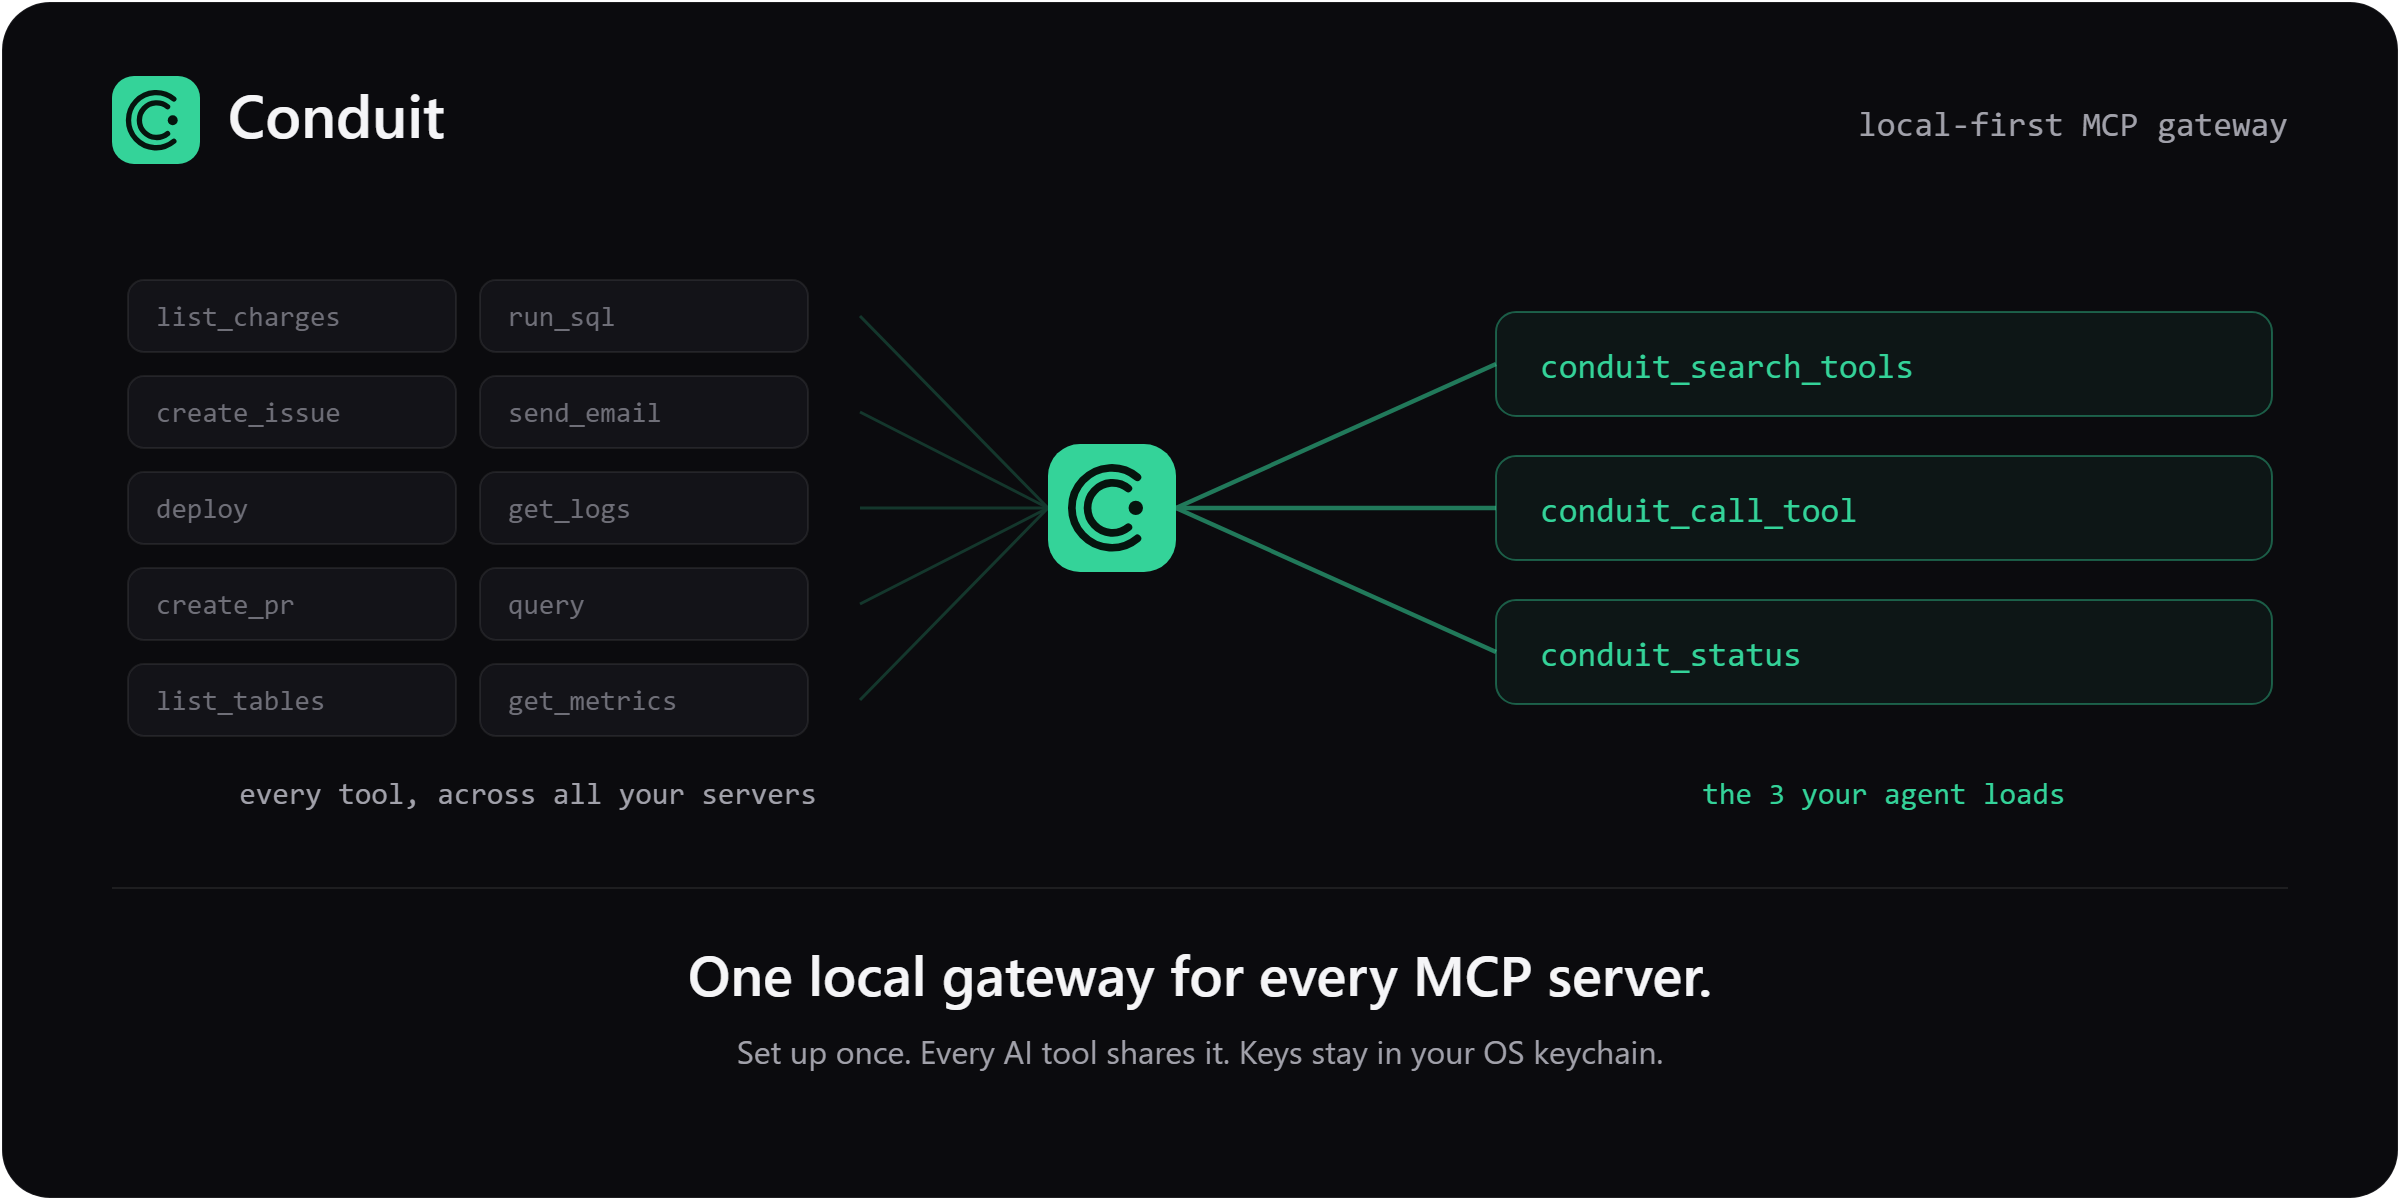Select the send_email tool chip

pos(644,412)
